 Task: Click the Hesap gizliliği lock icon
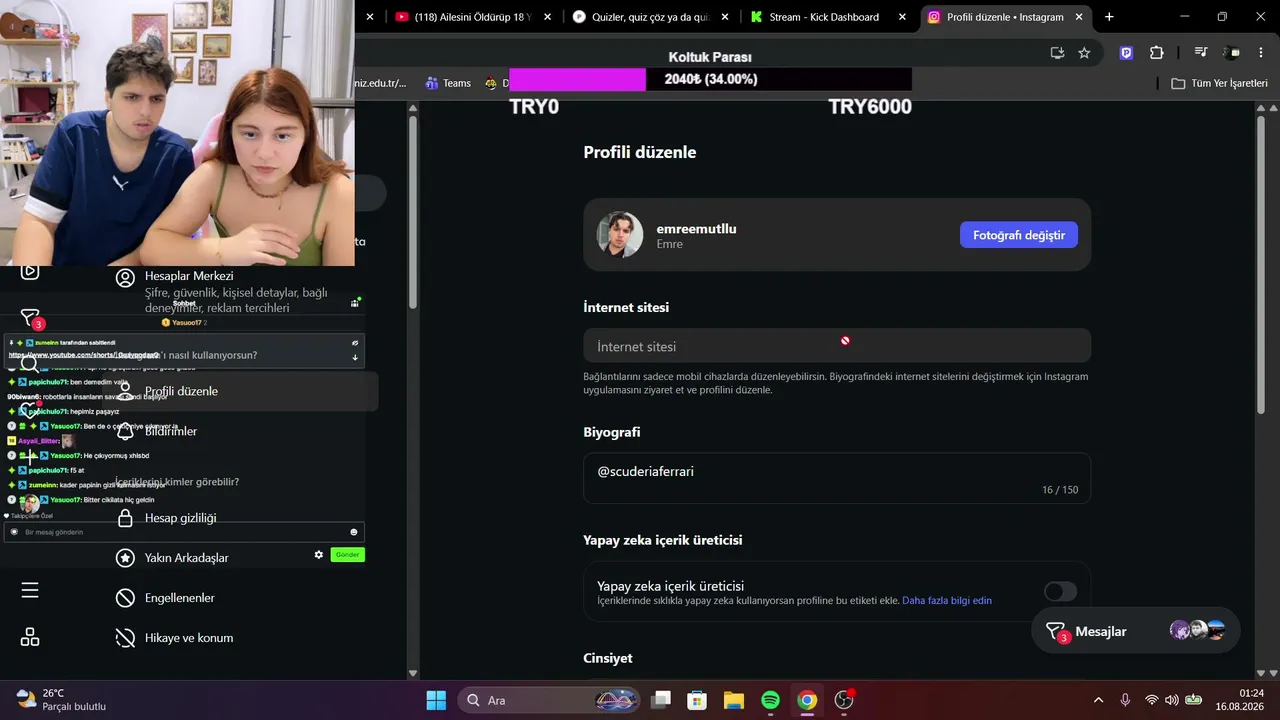click(x=125, y=518)
